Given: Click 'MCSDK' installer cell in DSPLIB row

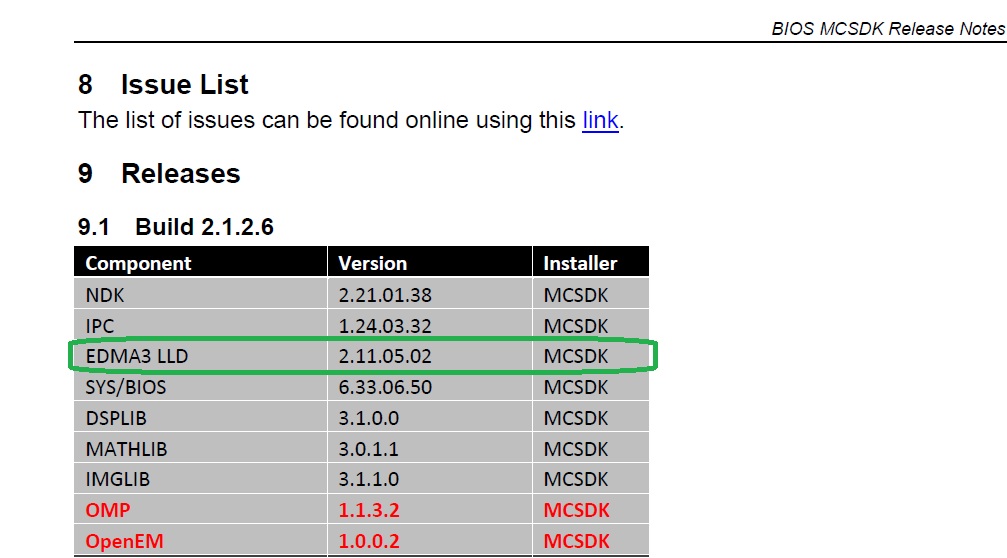Looking at the screenshot, I should click(590, 417).
